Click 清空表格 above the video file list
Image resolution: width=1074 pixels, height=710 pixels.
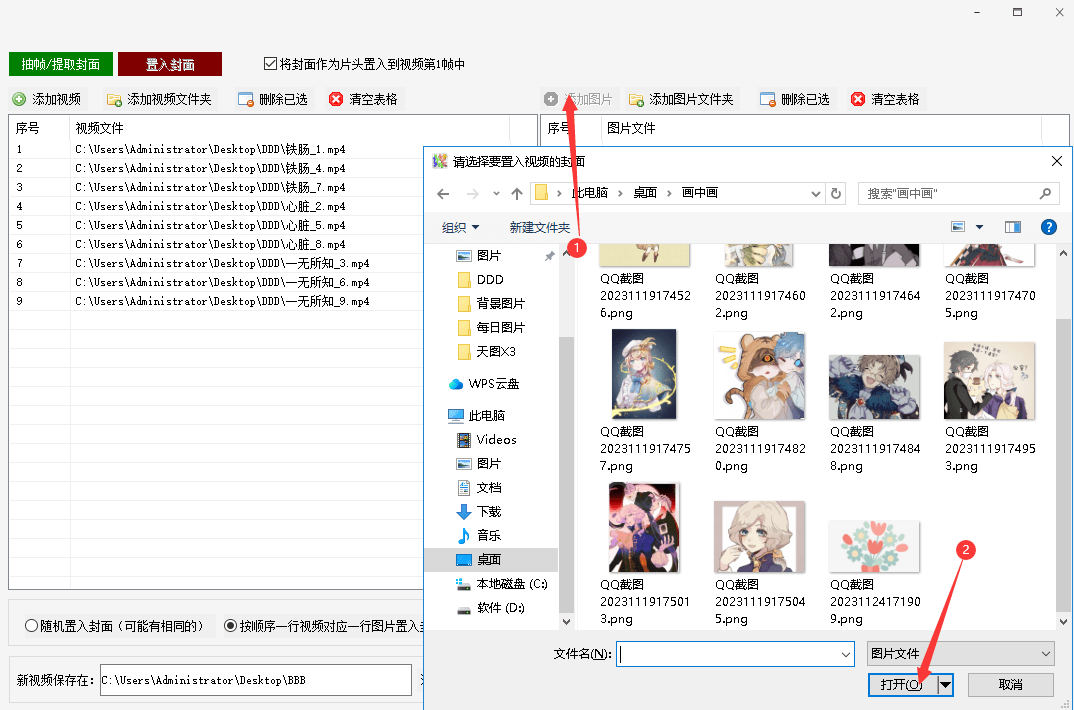point(363,99)
